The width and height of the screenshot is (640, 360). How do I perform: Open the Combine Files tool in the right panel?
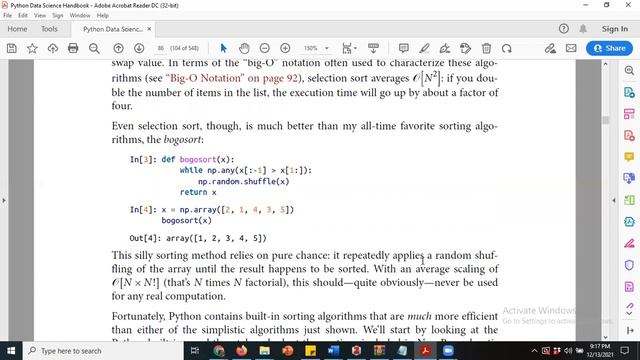point(629,178)
